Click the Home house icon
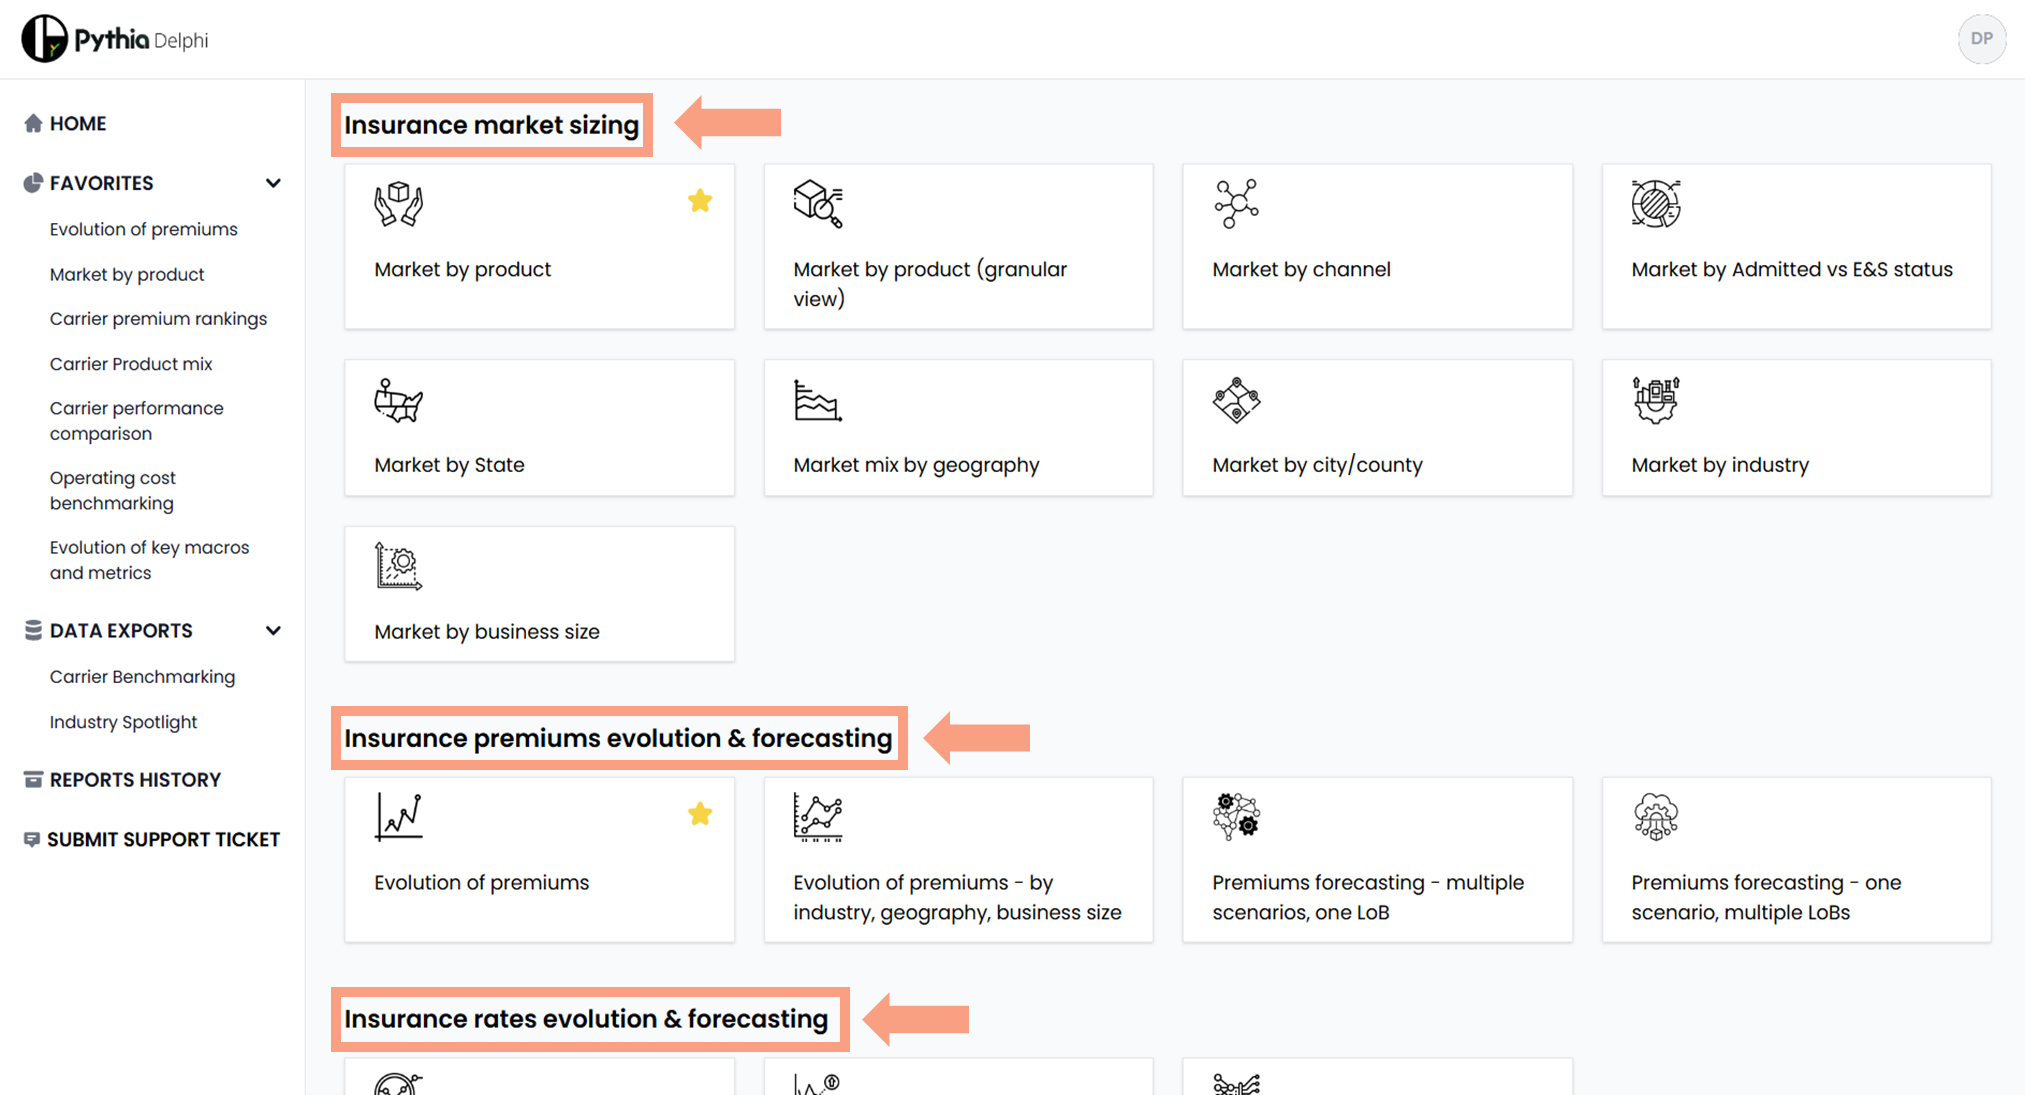This screenshot has width=2025, height=1095. pyautogui.click(x=33, y=123)
